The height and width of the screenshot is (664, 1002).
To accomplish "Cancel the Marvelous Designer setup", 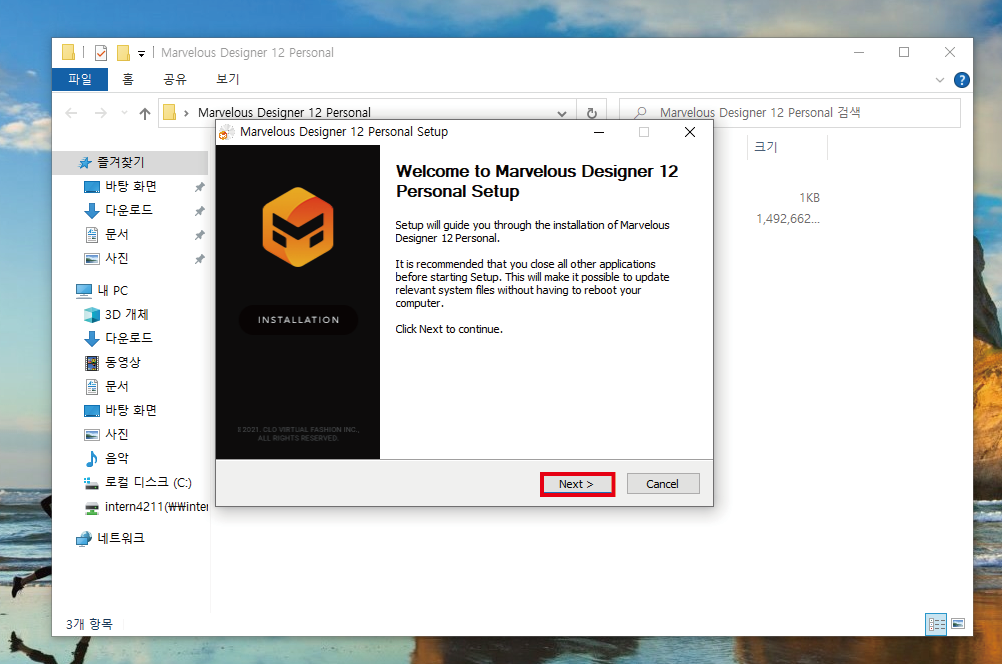I will 663,484.
